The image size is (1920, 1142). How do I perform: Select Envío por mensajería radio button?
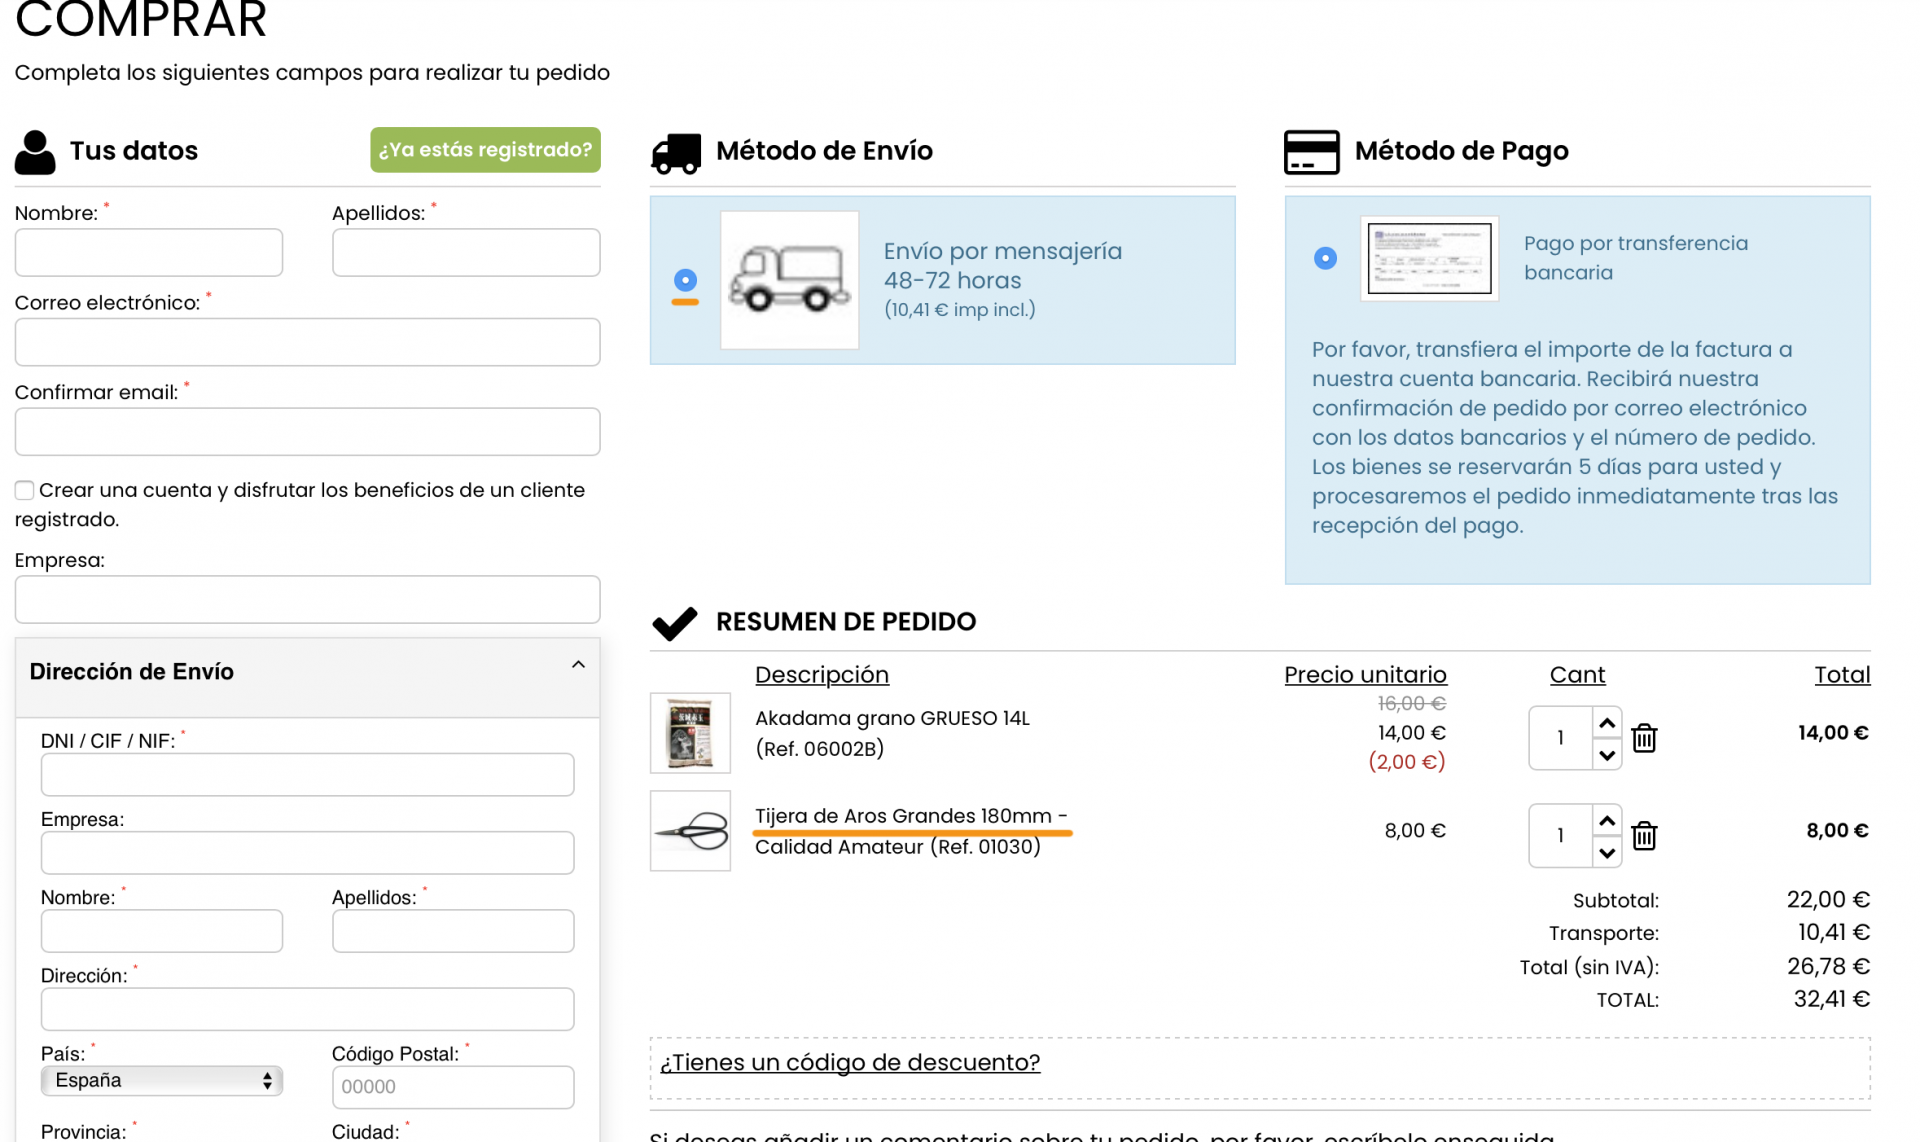[685, 279]
